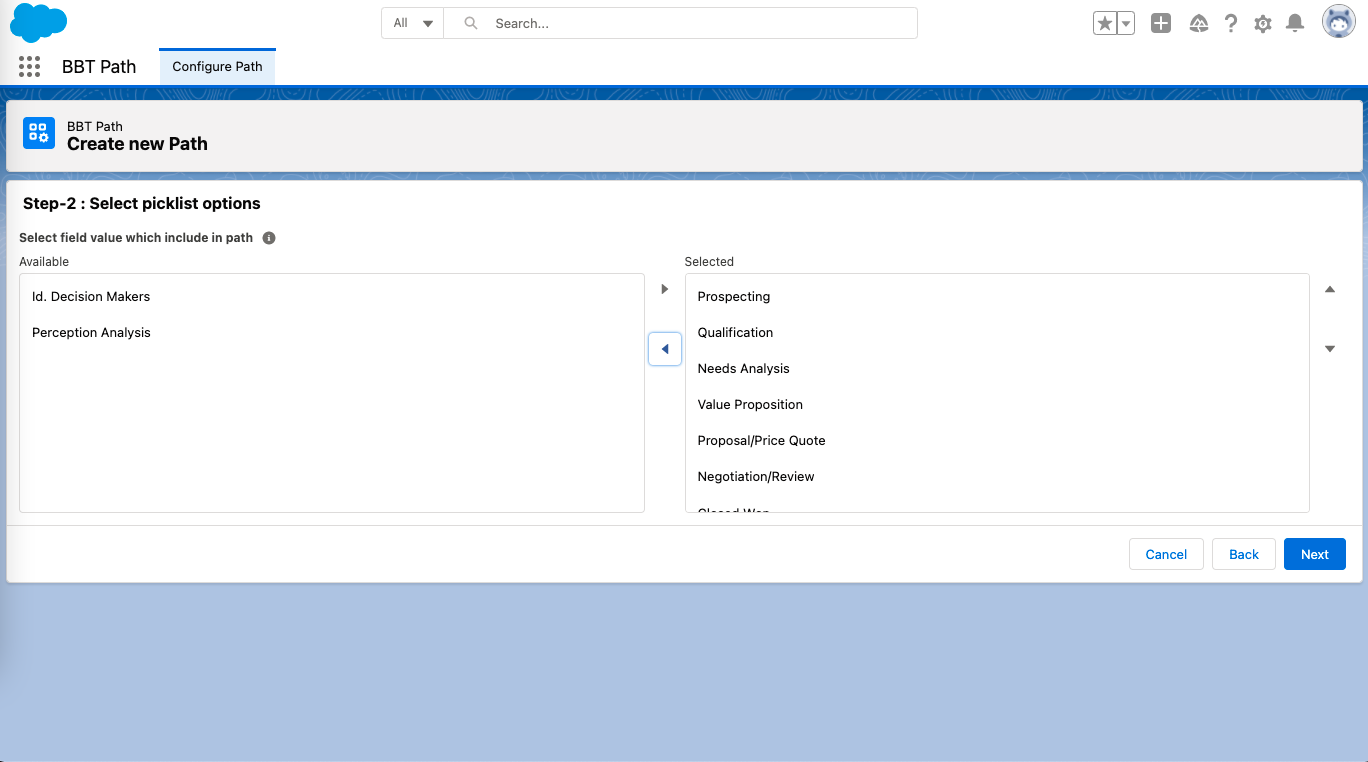
Task: Click into the global Search field
Action: (x=680, y=23)
